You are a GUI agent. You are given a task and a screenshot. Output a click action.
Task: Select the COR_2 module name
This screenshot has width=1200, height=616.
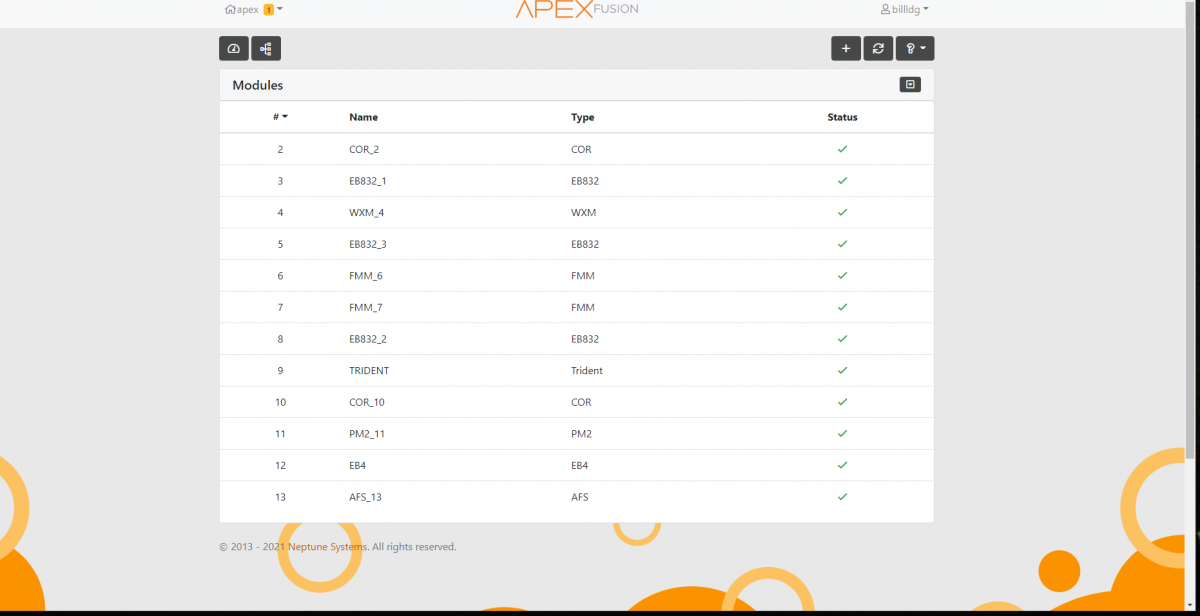point(364,149)
